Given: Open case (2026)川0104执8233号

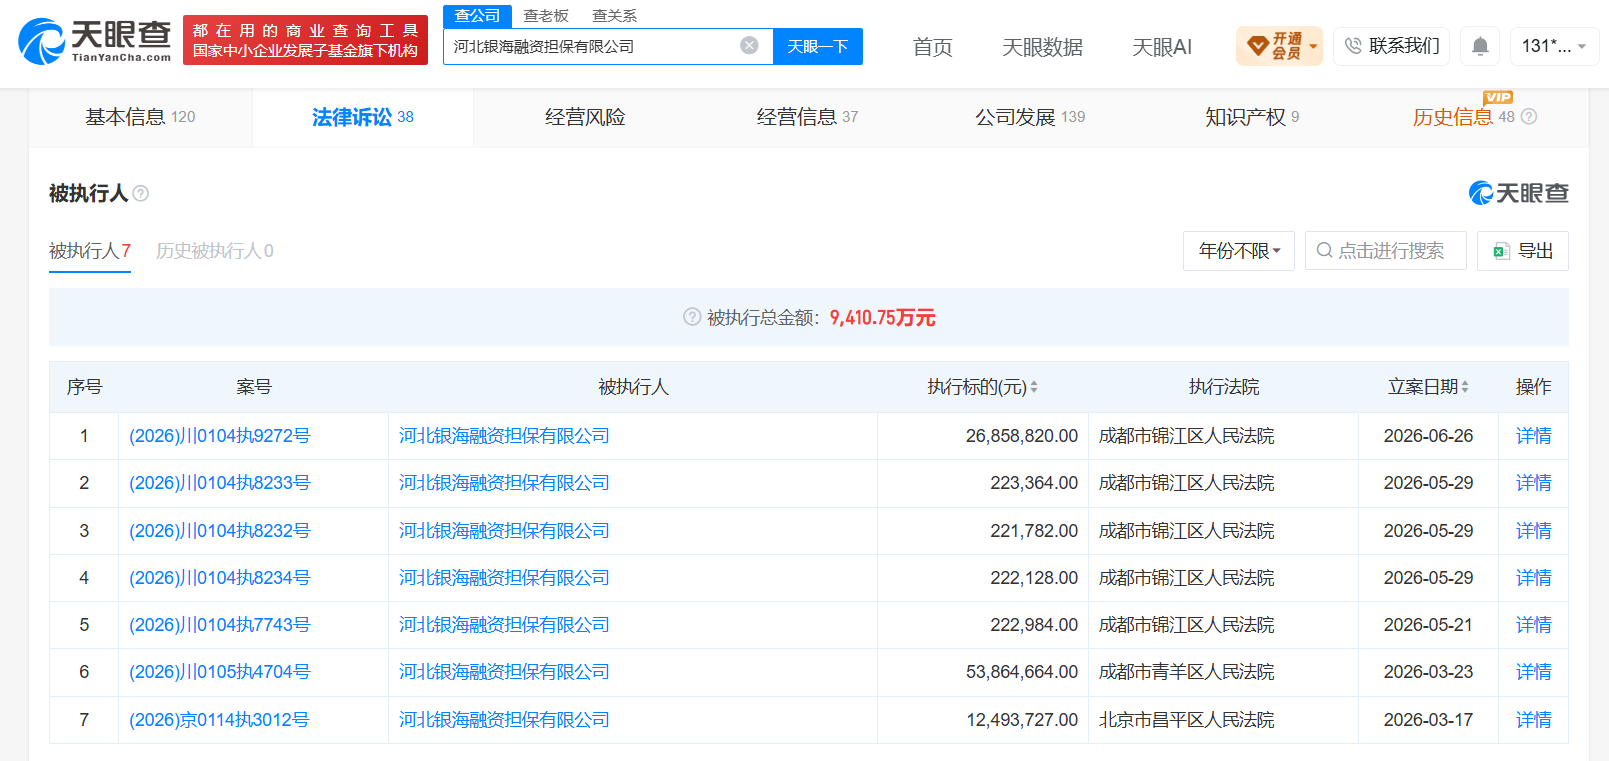Looking at the screenshot, I should pos(219,483).
